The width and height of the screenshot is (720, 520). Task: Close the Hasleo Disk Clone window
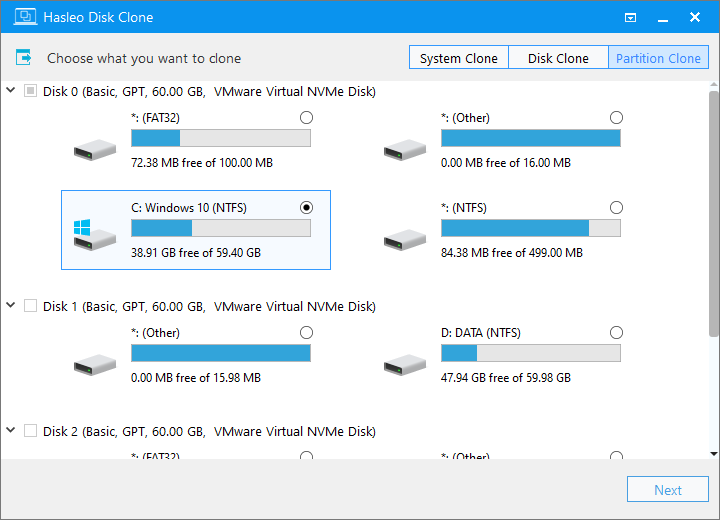tap(695, 17)
